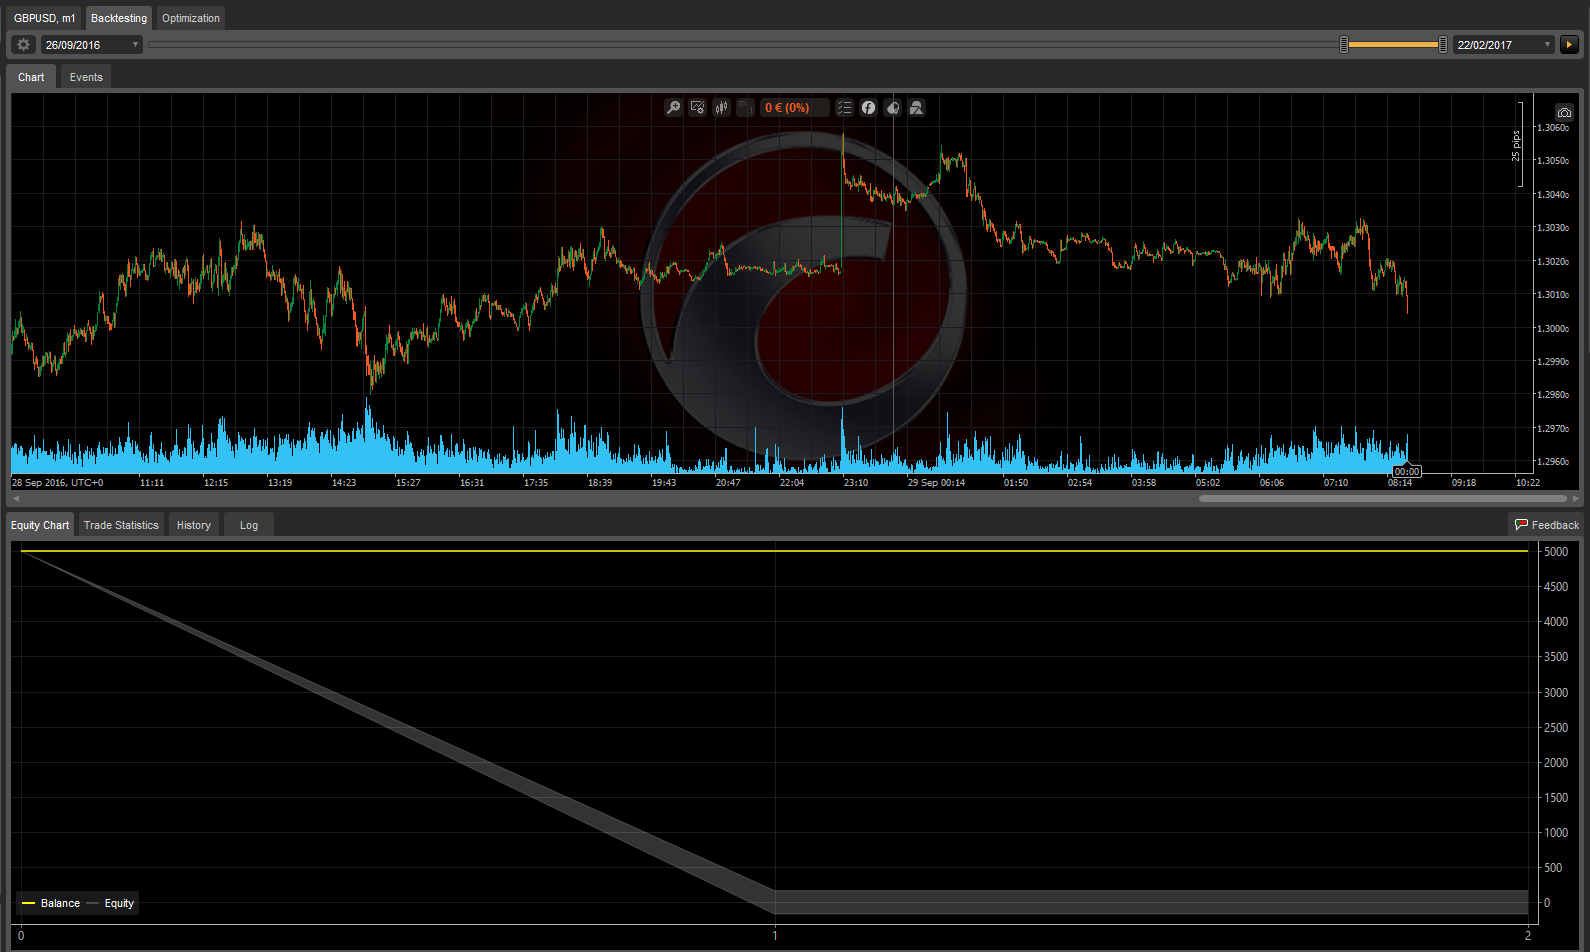The image size is (1590, 952).
Task: Start backtest with the play button
Action: click(x=1569, y=45)
